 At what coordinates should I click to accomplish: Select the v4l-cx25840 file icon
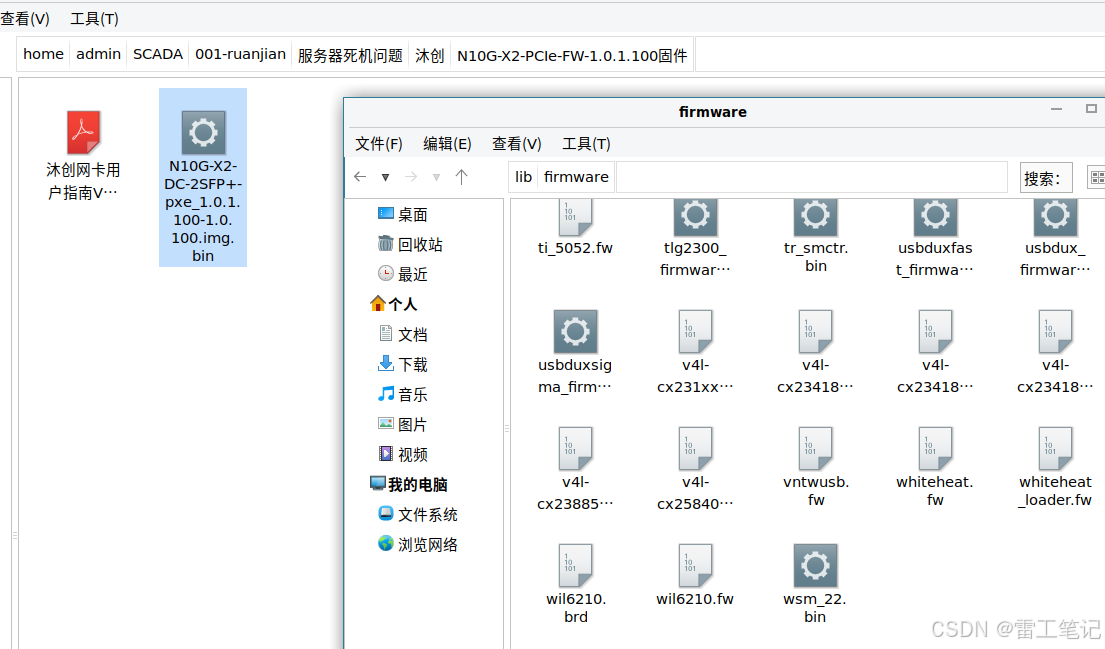click(695, 448)
